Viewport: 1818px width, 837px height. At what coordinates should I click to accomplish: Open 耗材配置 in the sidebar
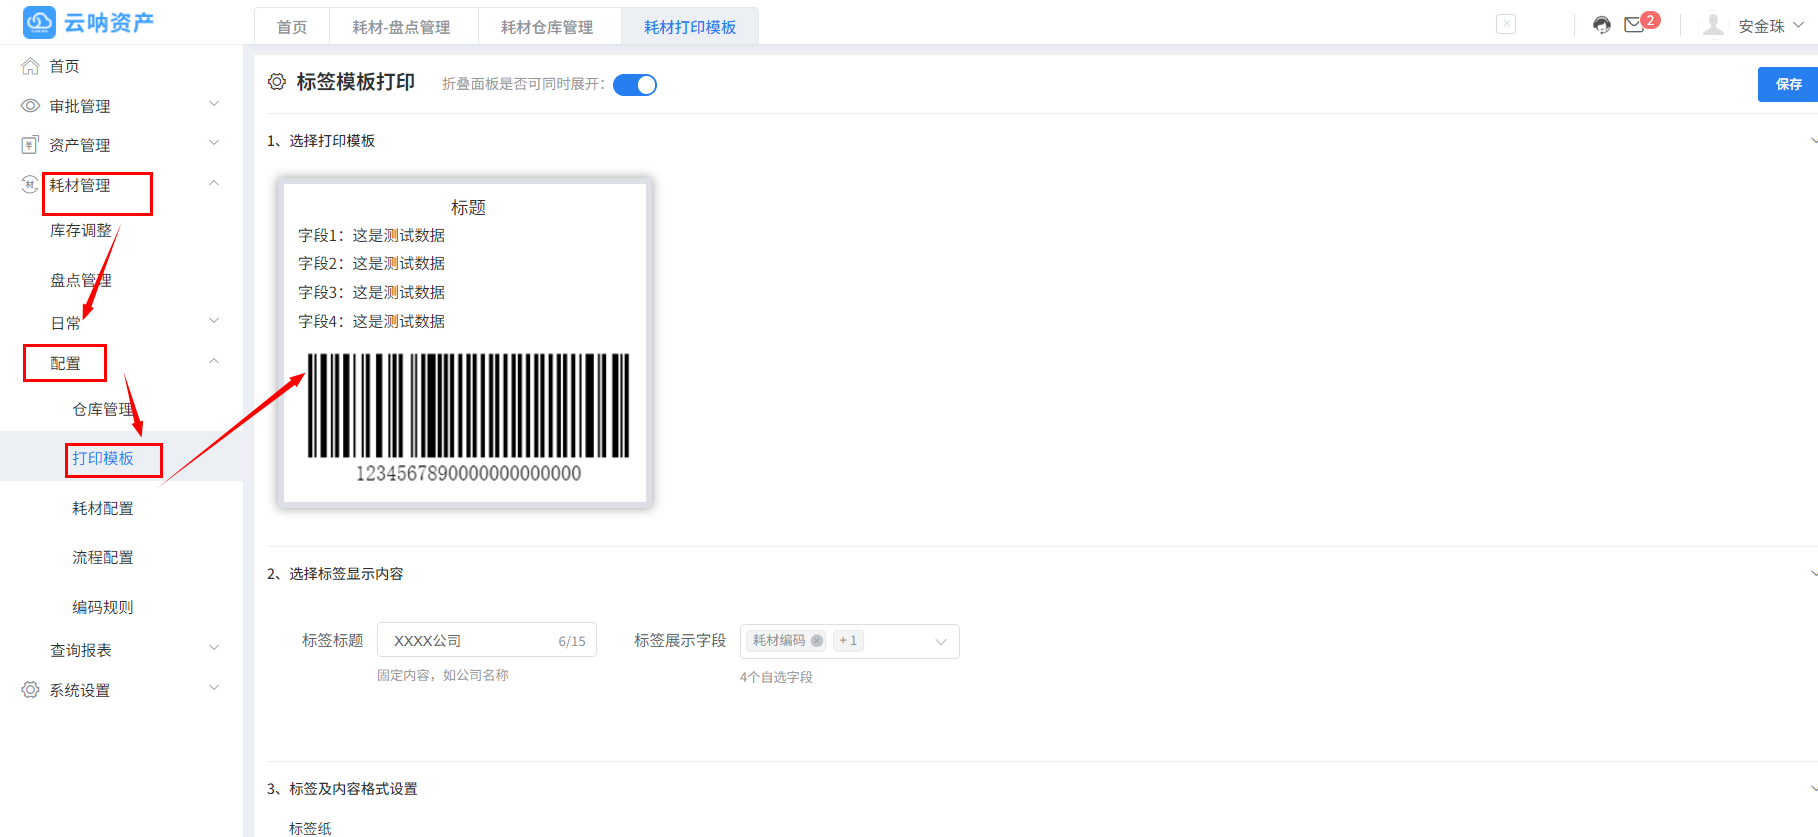point(103,509)
